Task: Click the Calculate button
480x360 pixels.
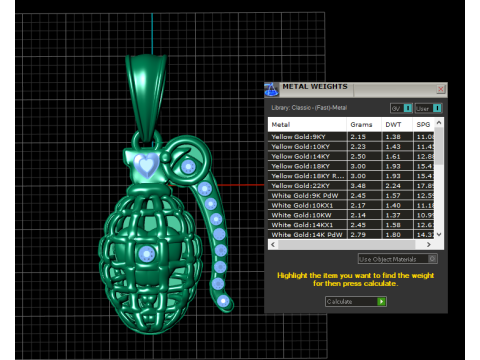Action: point(356,302)
